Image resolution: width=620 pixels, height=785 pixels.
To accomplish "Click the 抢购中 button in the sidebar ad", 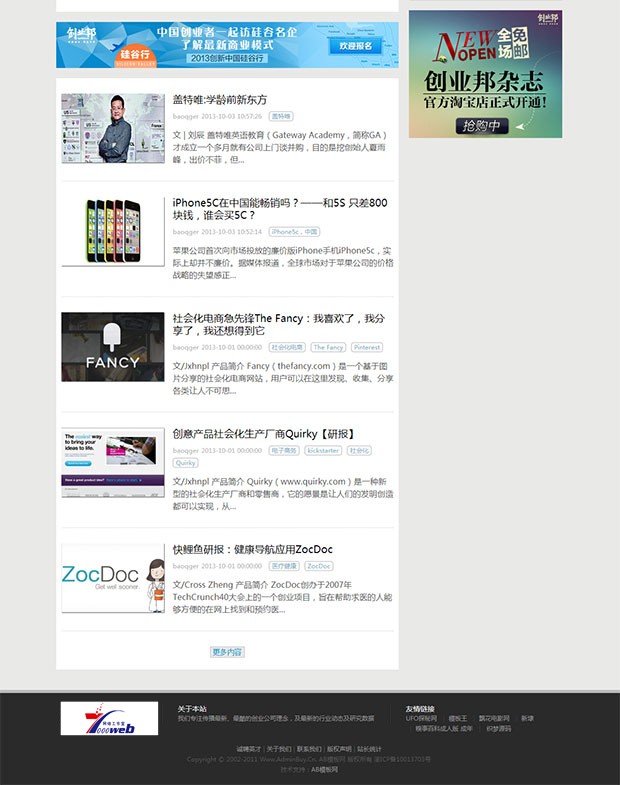I will pyautogui.click(x=482, y=126).
